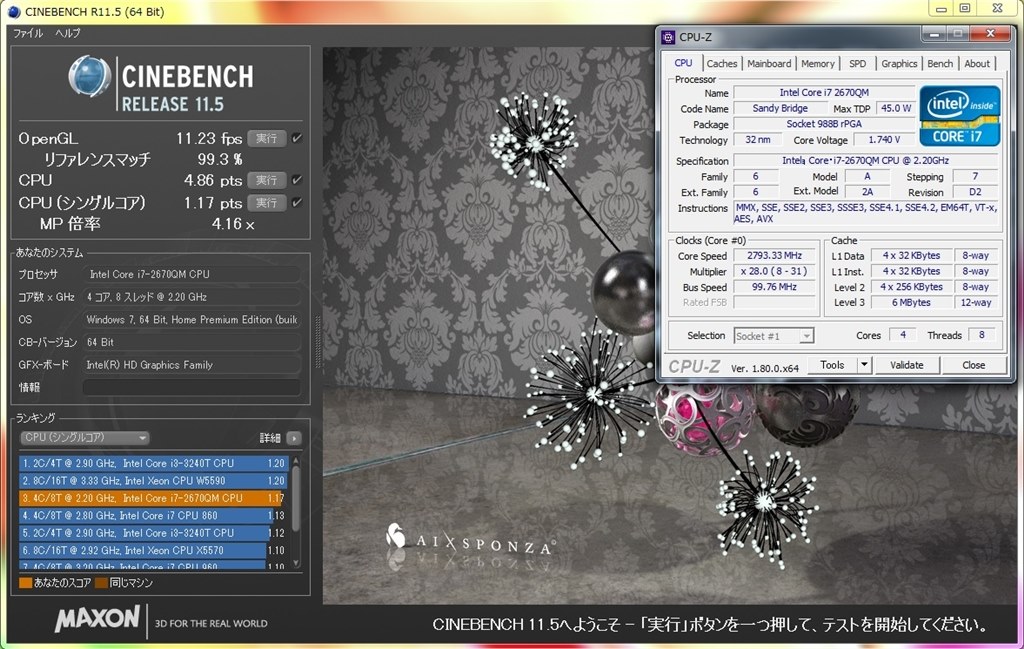Switch to the SPD tab in CPU-Z
The width and height of the screenshot is (1024, 649).
click(857, 63)
